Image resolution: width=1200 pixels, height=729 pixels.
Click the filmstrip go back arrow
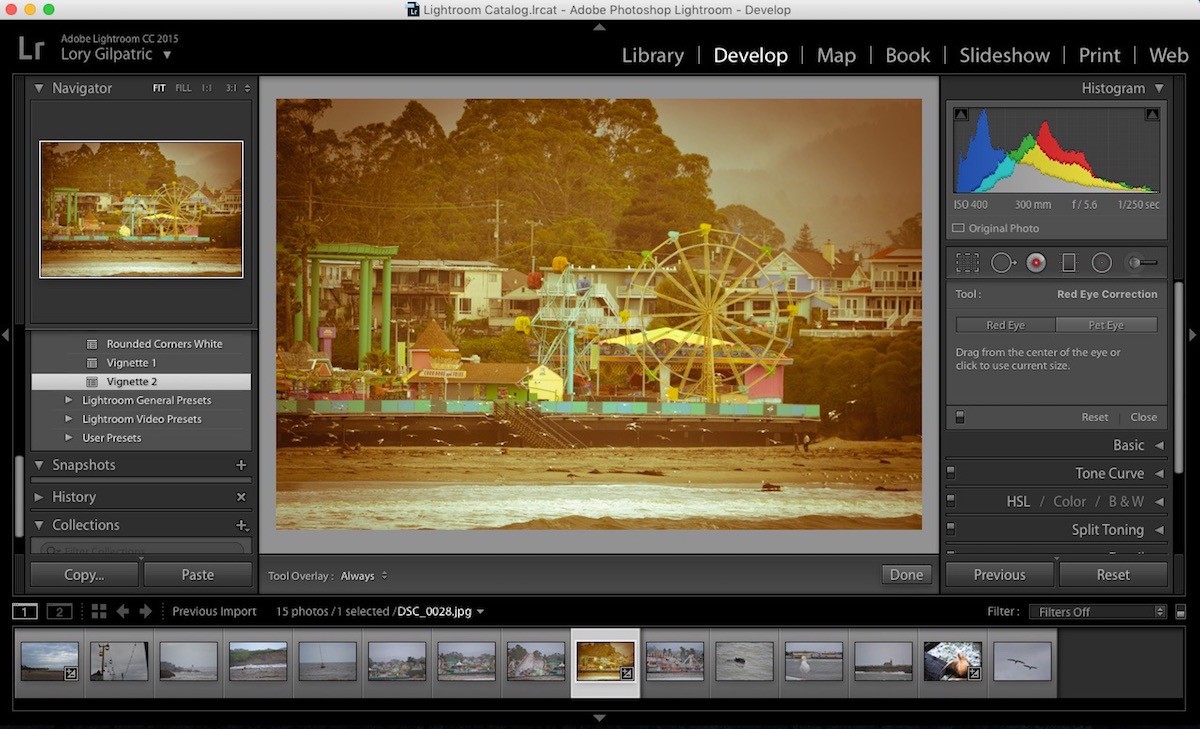(x=123, y=611)
